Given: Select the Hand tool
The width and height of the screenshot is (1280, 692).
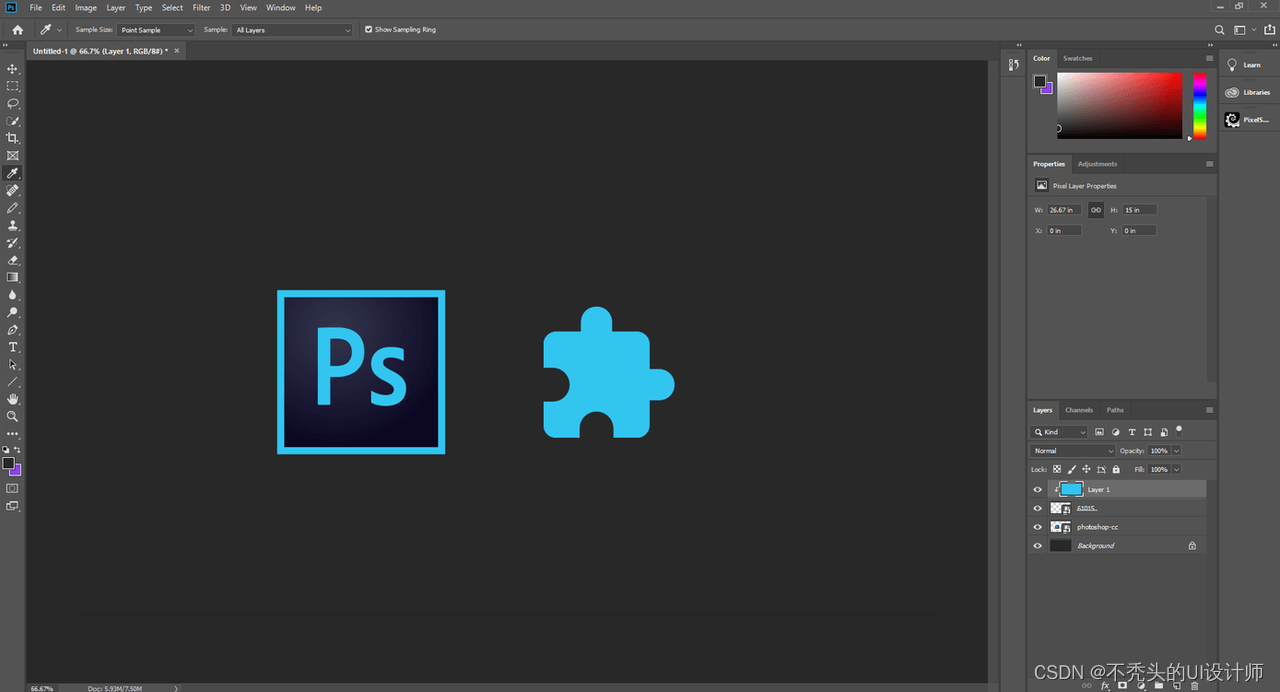Looking at the screenshot, I should point(13,399).
